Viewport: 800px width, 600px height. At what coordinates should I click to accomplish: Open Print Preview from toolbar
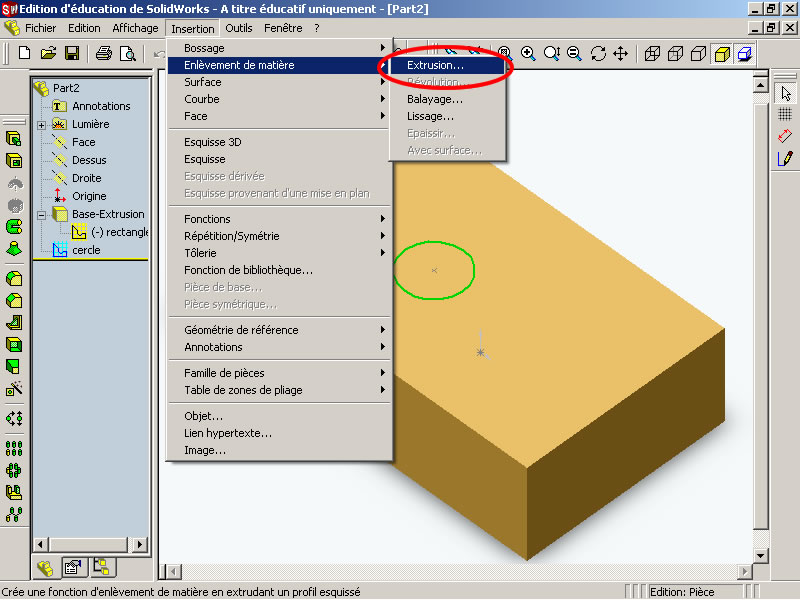point(127,53)
